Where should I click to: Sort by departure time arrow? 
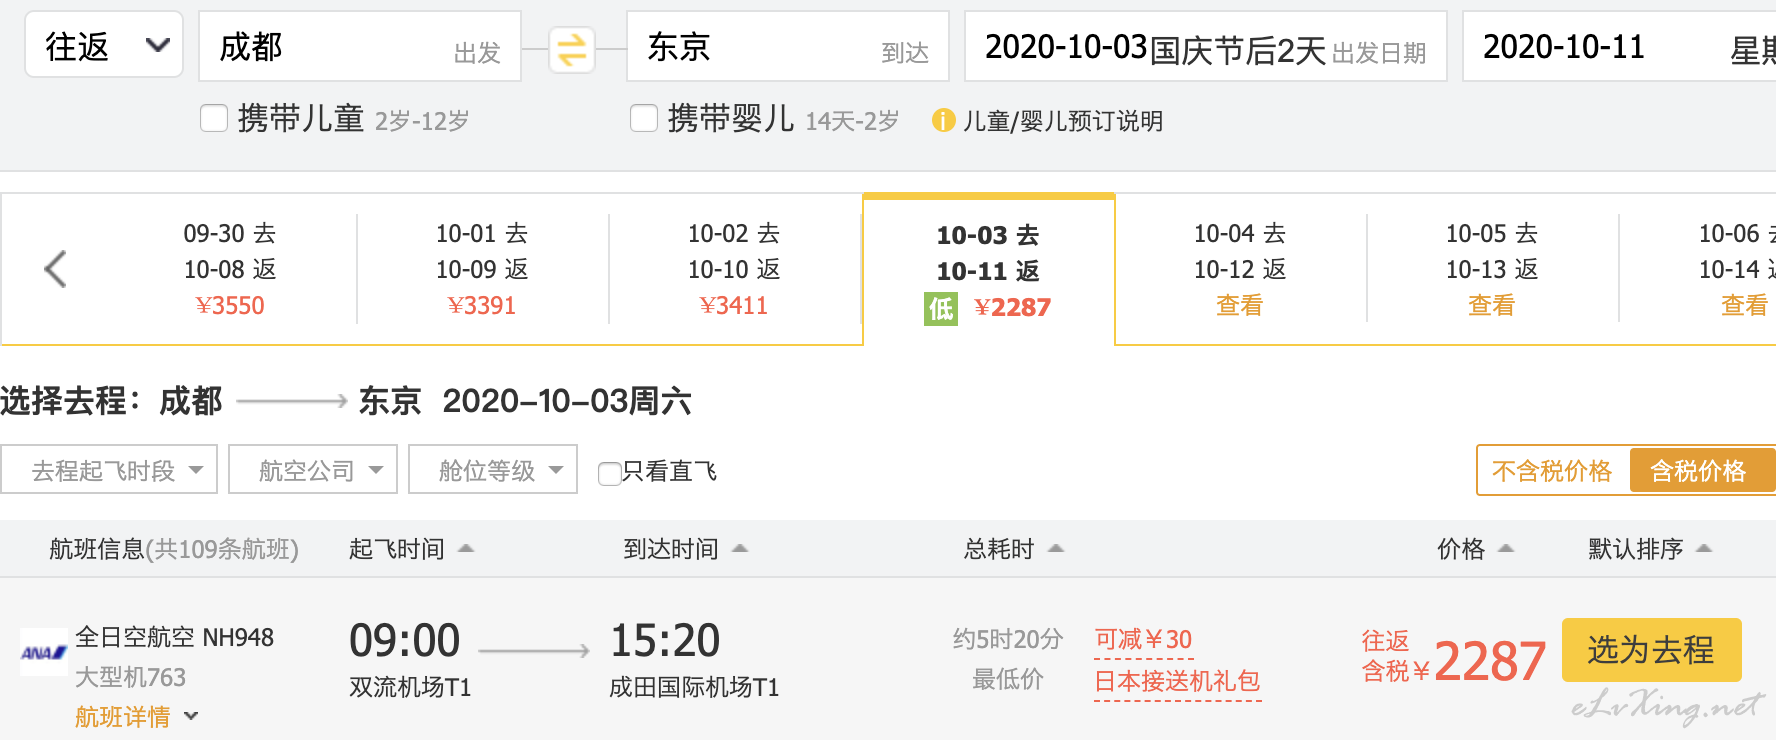[466, 548]
